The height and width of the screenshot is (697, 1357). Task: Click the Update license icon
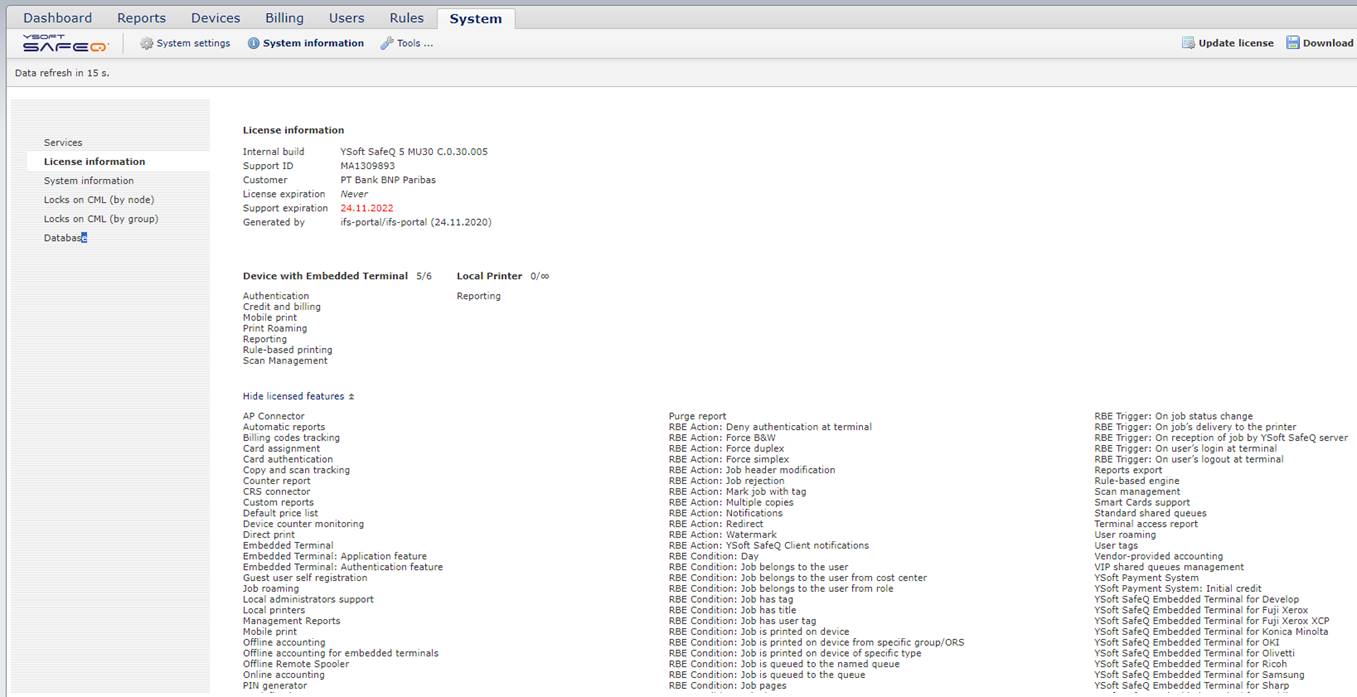(x=1188, y=43)
